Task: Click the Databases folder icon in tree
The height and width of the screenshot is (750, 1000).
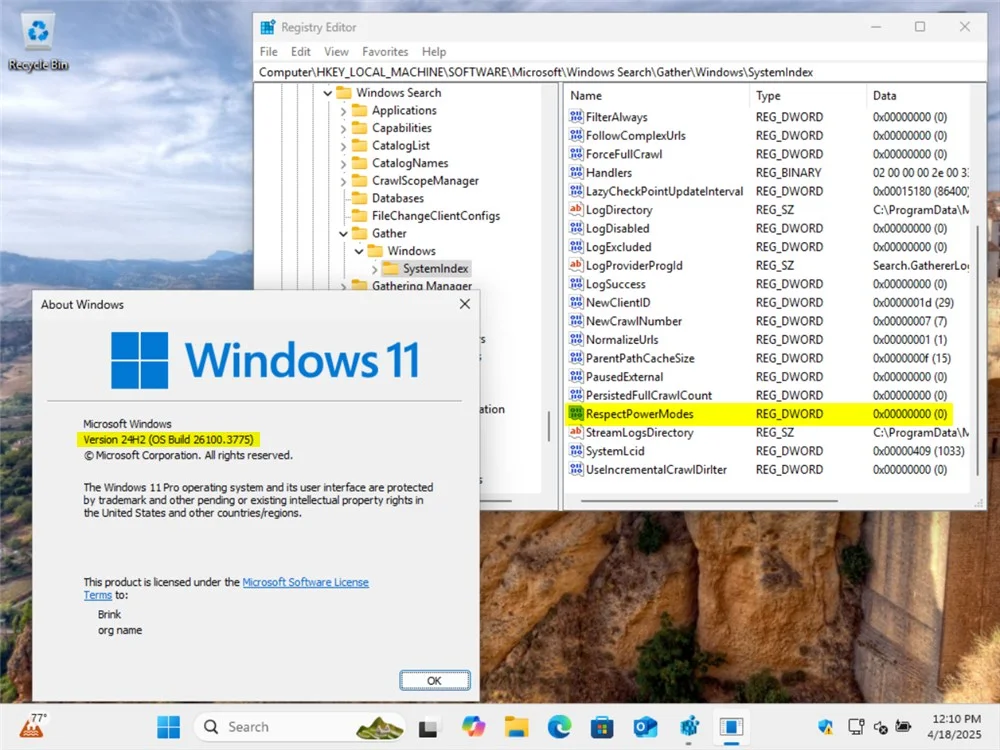Action: point(360,198)
